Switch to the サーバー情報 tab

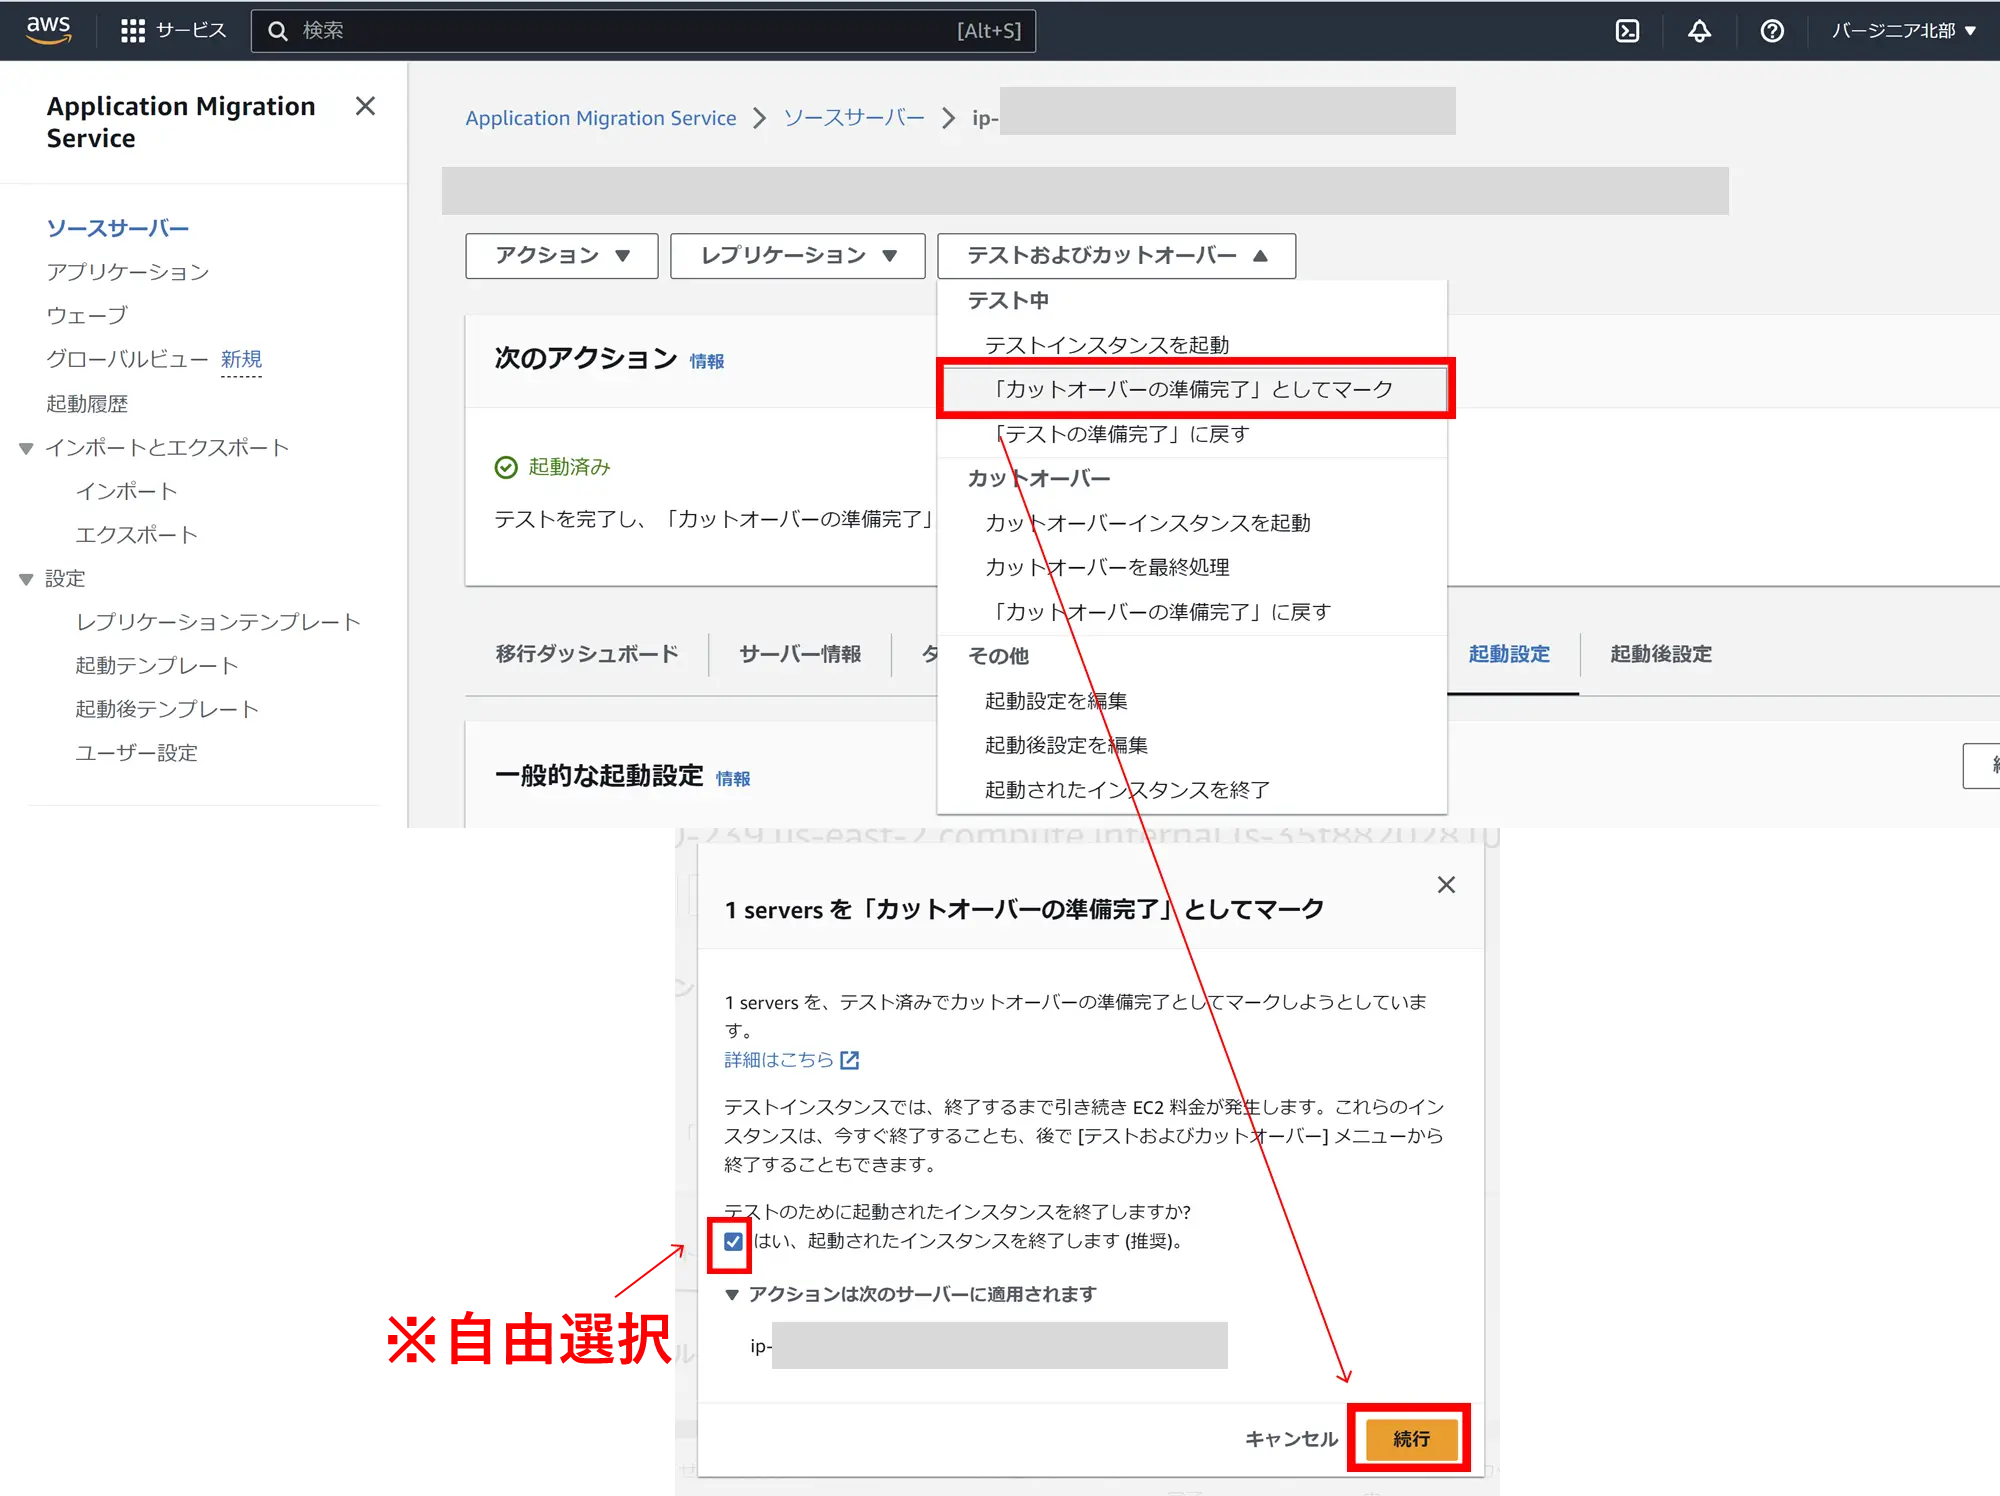(x=800, y=654)
